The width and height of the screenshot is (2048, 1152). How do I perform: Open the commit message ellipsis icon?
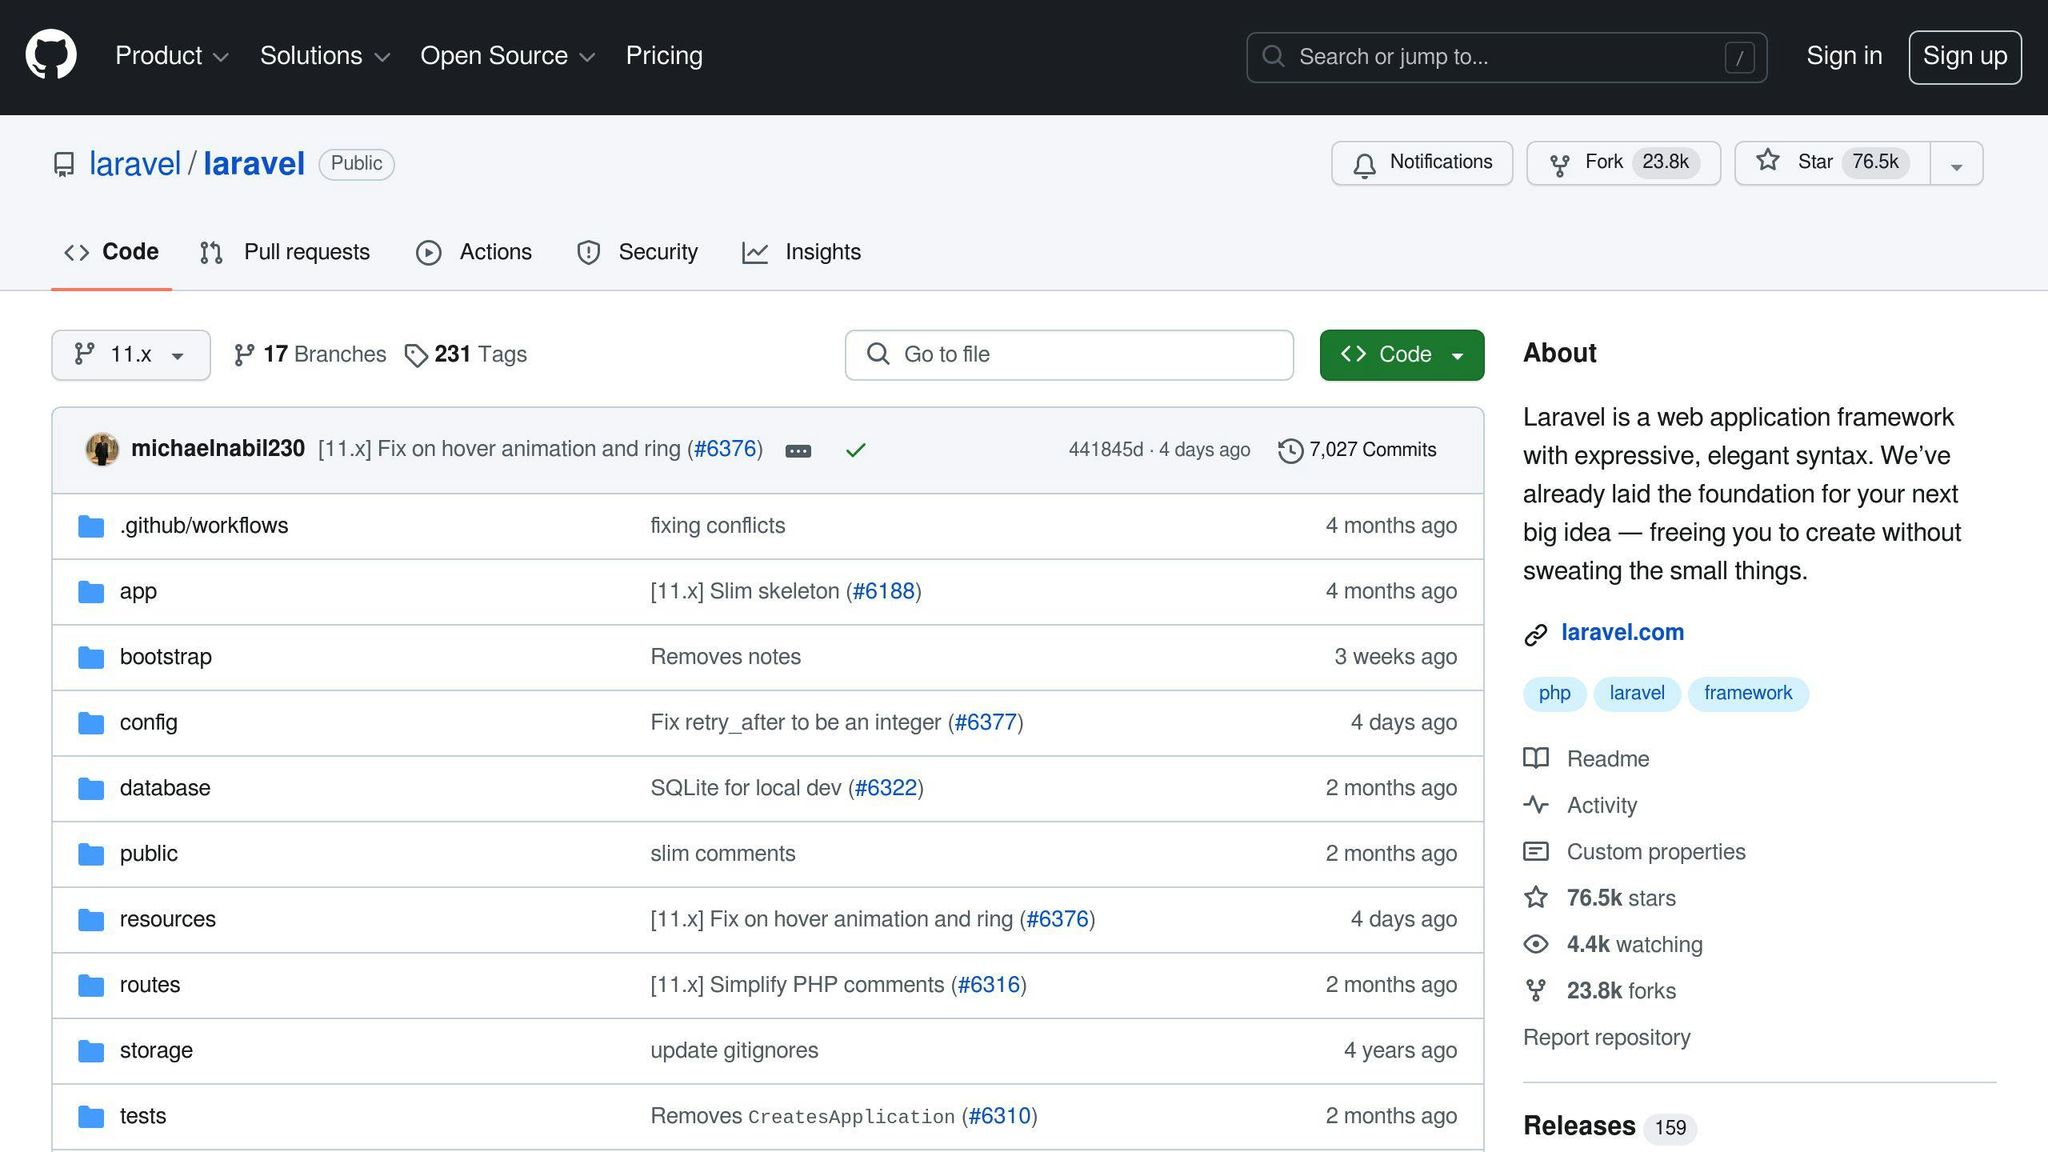tap(798, 451)
